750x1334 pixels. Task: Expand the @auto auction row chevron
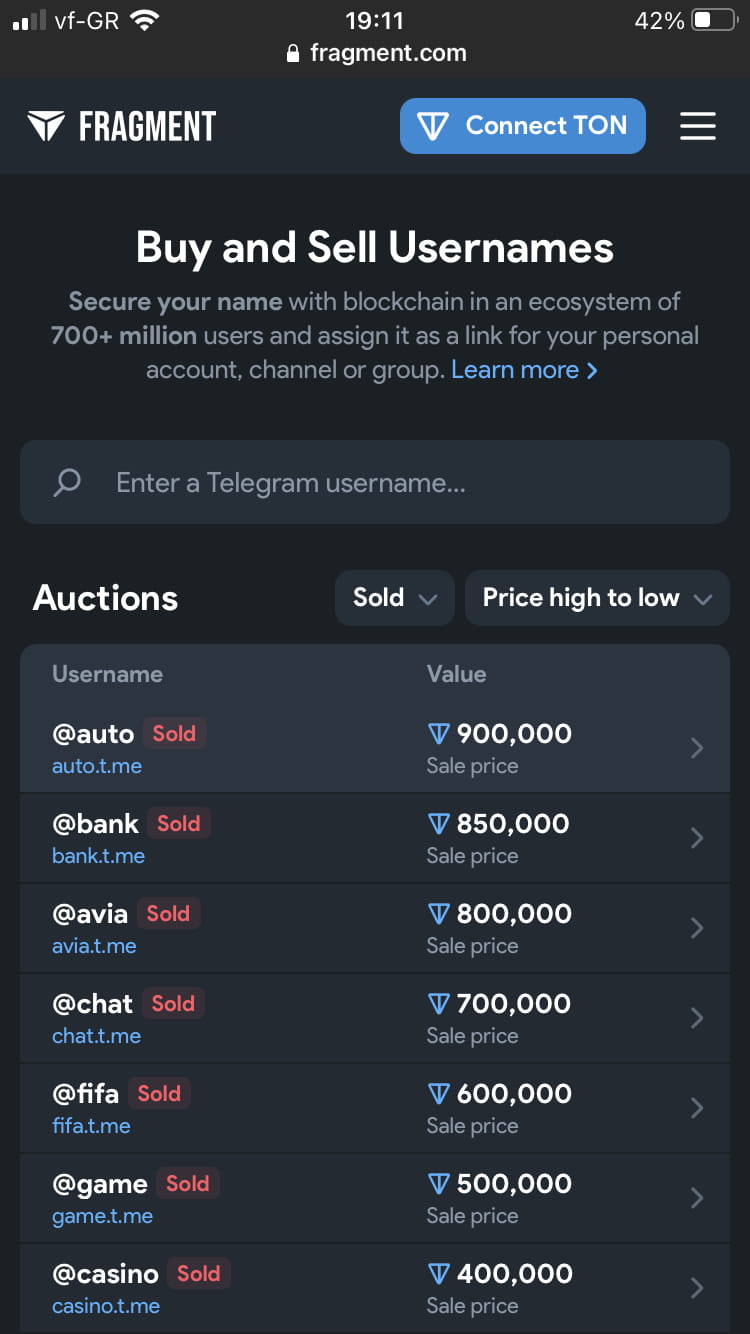(697, 748)
